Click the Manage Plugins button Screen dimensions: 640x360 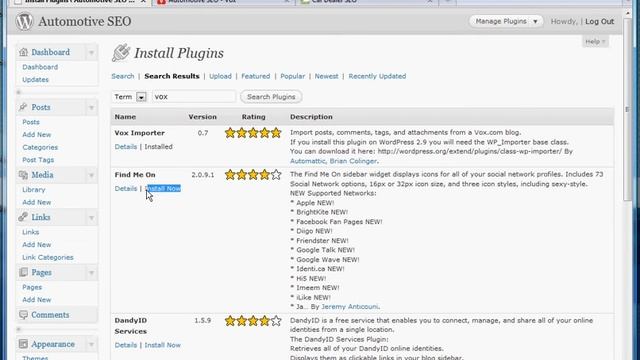506,21
